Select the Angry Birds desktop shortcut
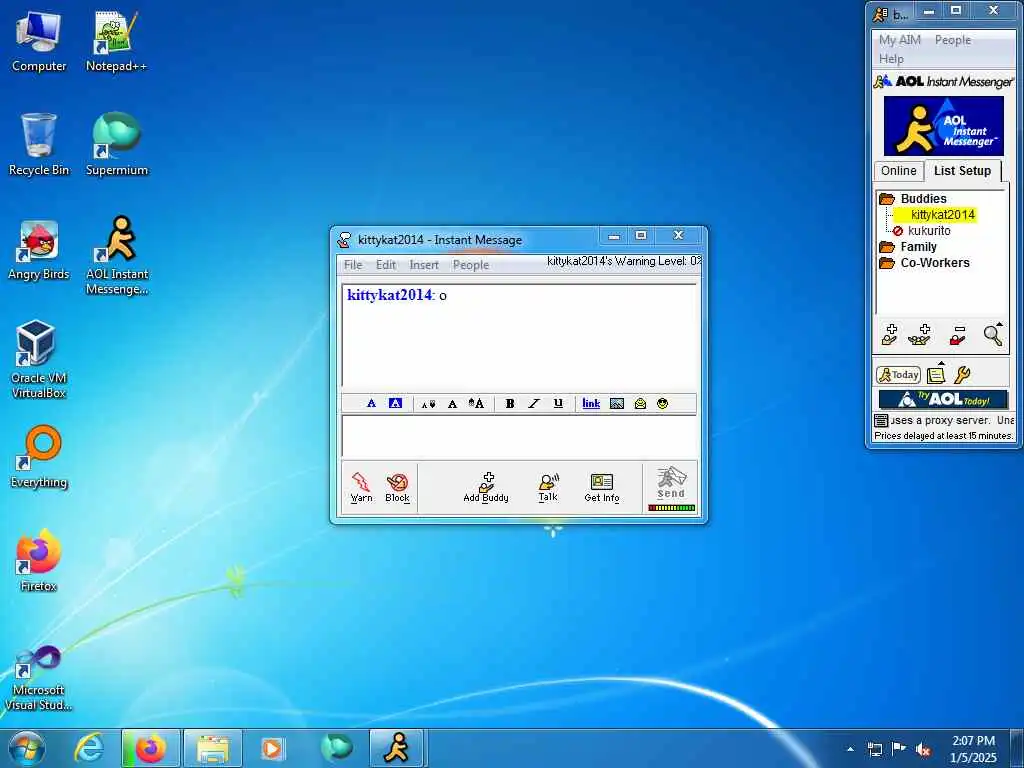This screenshot has height=768, width=1024. click(39, 249)
